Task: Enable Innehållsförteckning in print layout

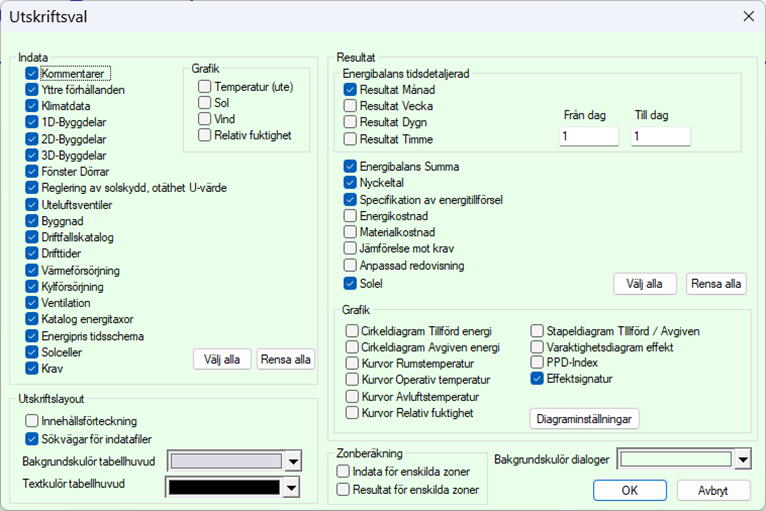Action: tap(33, 421)
